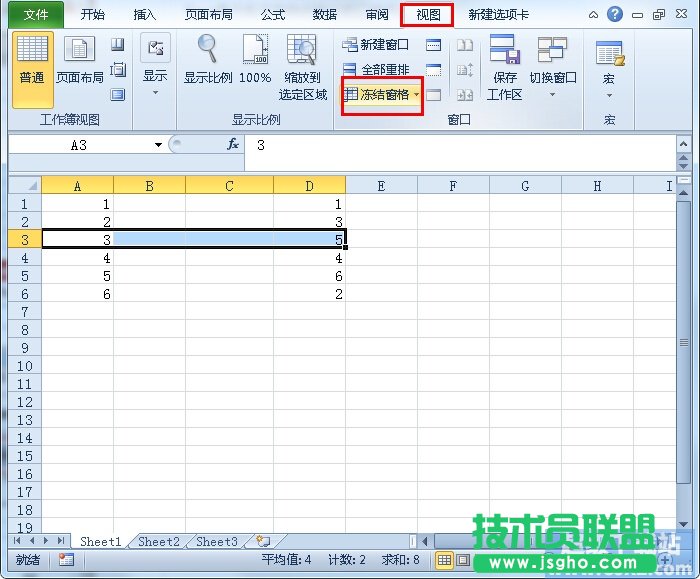700x579 pixels.
Task: Click the 保存工作区 save workspace icon
Action: click(505, 66)
